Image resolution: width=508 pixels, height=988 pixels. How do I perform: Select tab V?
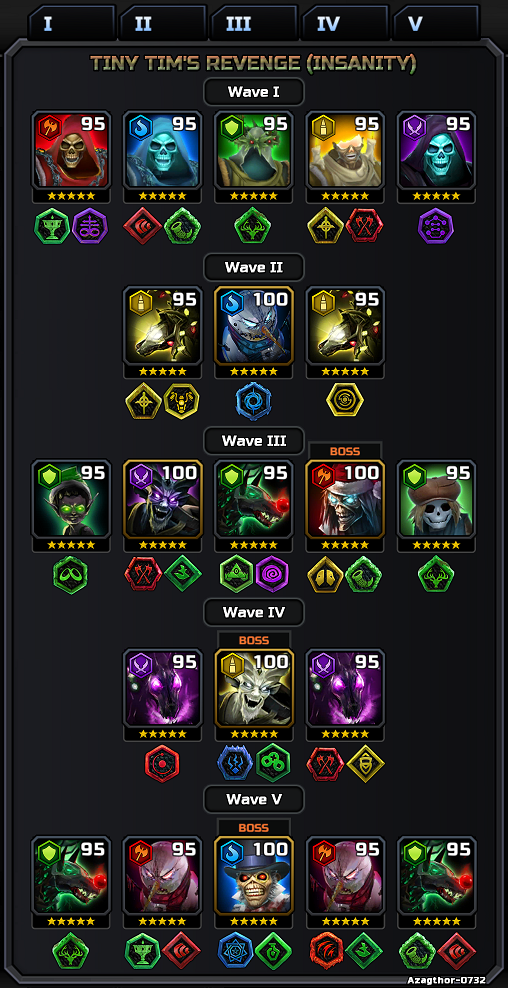point(436,23)
